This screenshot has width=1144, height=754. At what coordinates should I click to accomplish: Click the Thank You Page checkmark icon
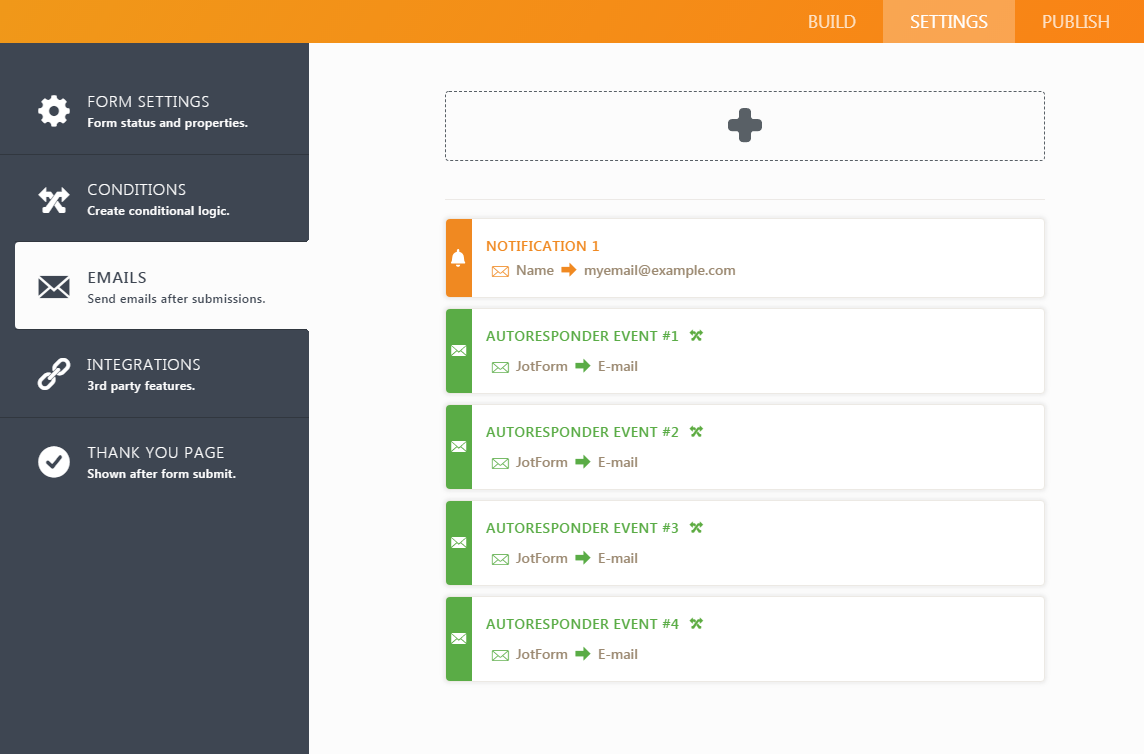click(54, 462)
